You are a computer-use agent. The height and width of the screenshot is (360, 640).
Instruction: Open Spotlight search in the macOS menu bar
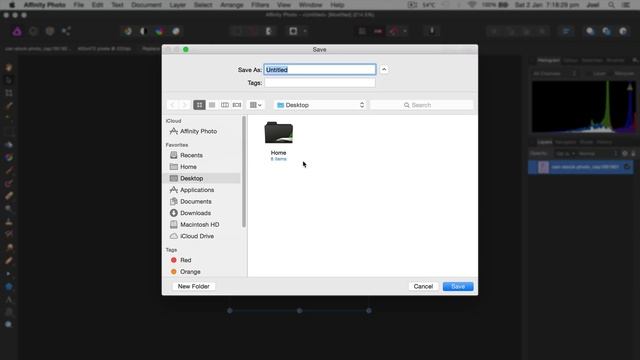pyautogui.click(x=611, y=5)
